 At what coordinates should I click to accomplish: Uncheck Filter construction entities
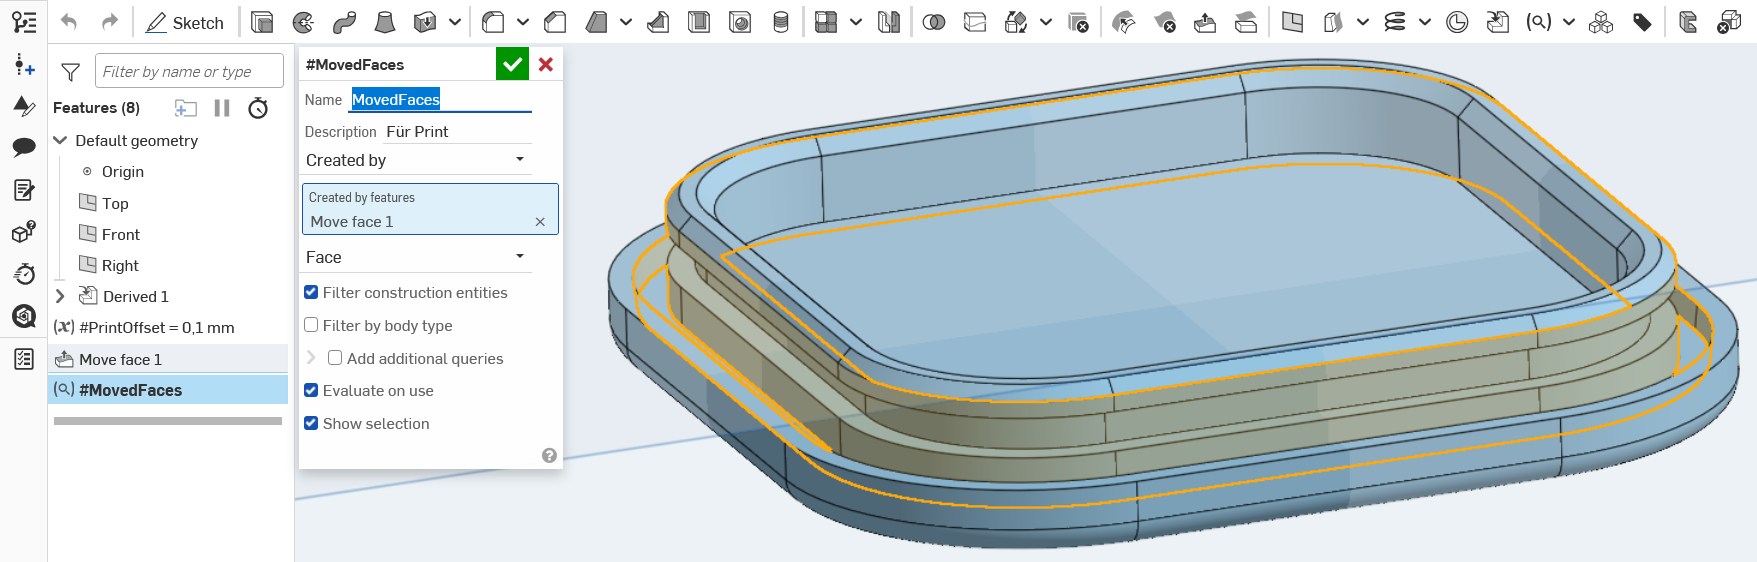(311, 292)
